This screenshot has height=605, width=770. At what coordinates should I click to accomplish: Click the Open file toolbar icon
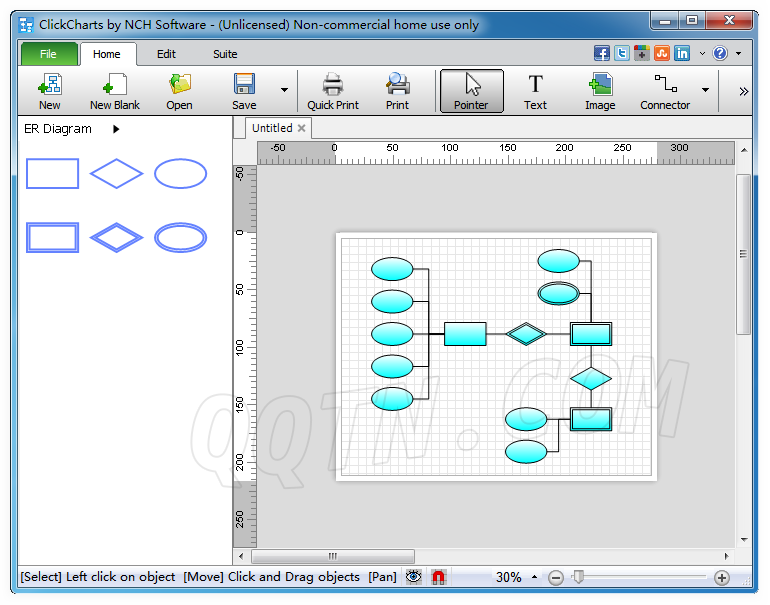click(x=180, y=91)
